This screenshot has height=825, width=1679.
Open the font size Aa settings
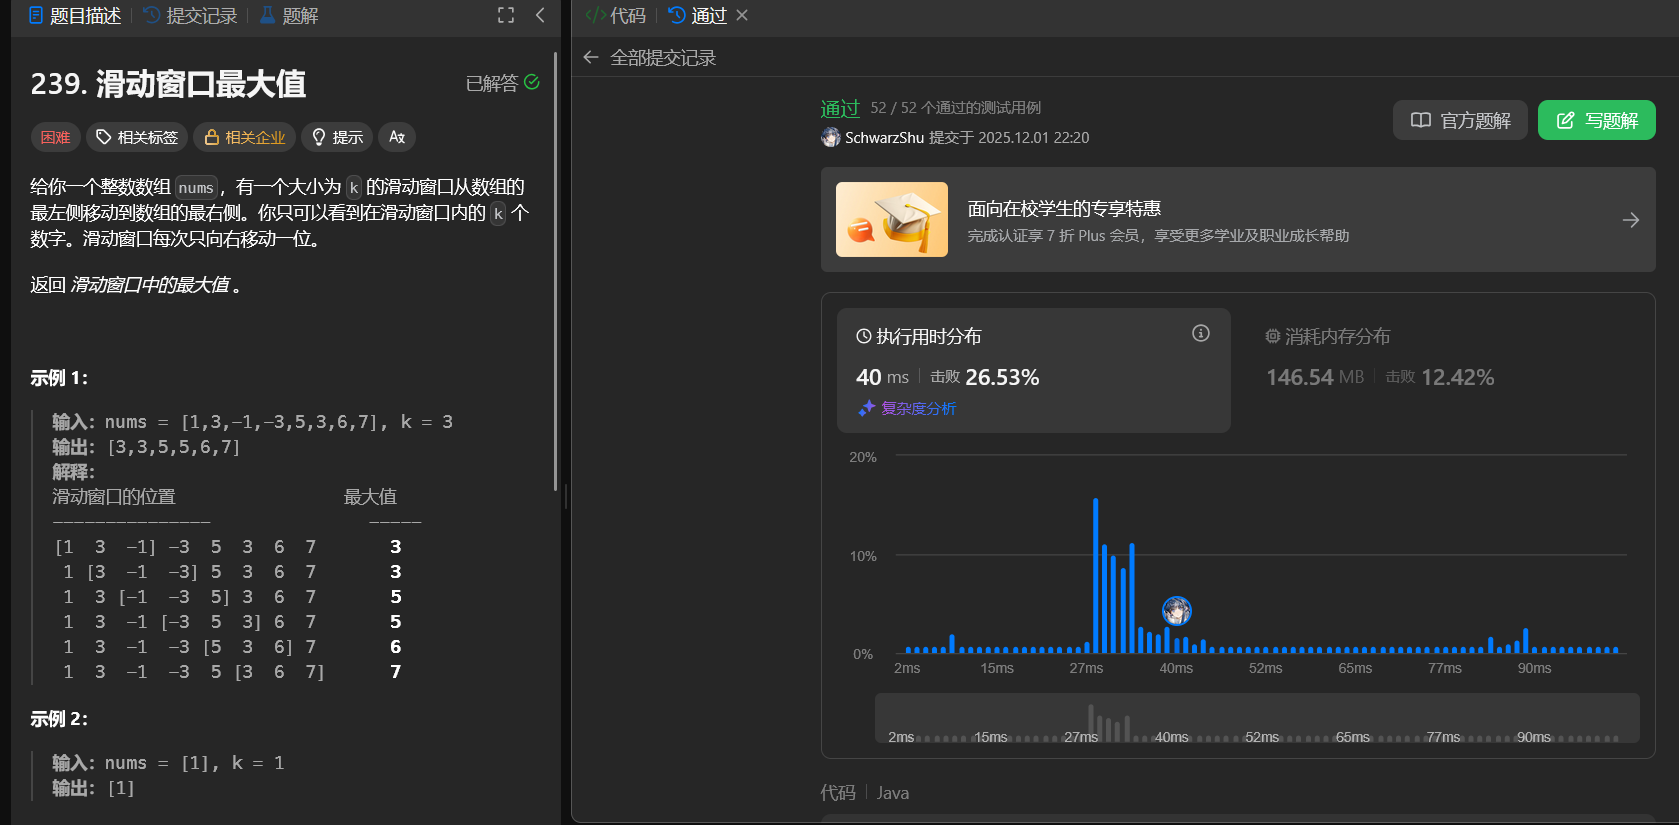click(397, 137)
